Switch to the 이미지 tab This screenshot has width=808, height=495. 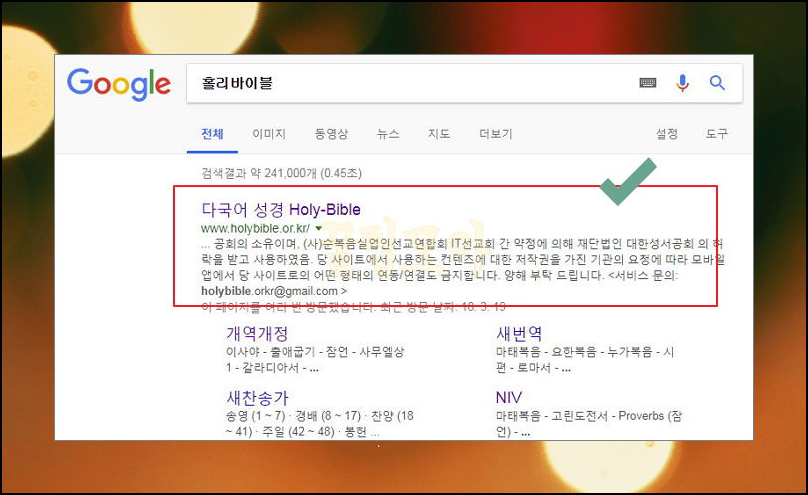coord(269,134)
